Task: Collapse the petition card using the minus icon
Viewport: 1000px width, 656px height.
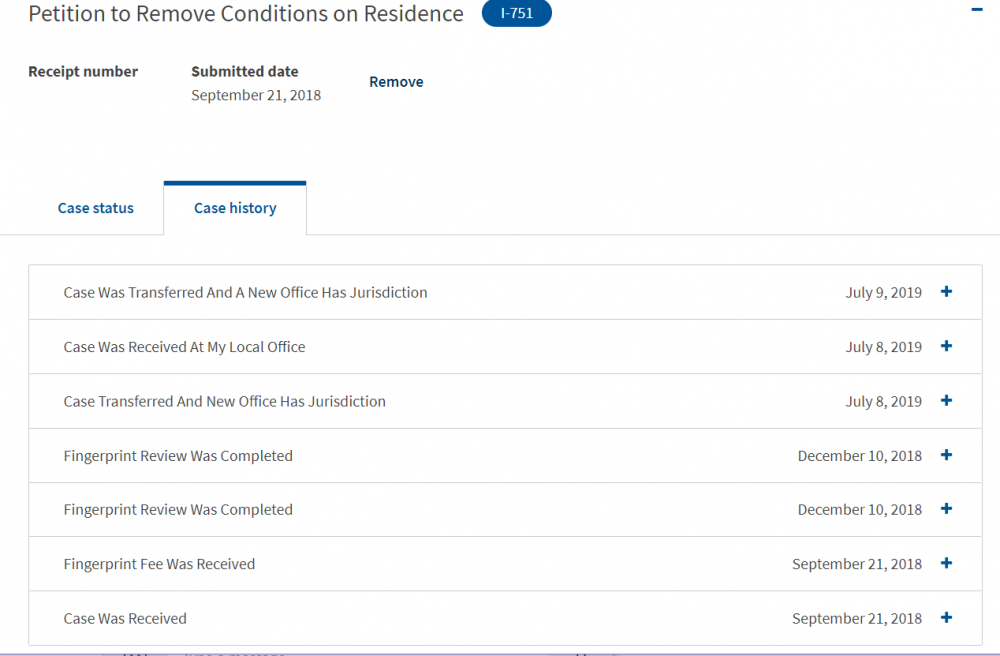Action: click(976, 10)
